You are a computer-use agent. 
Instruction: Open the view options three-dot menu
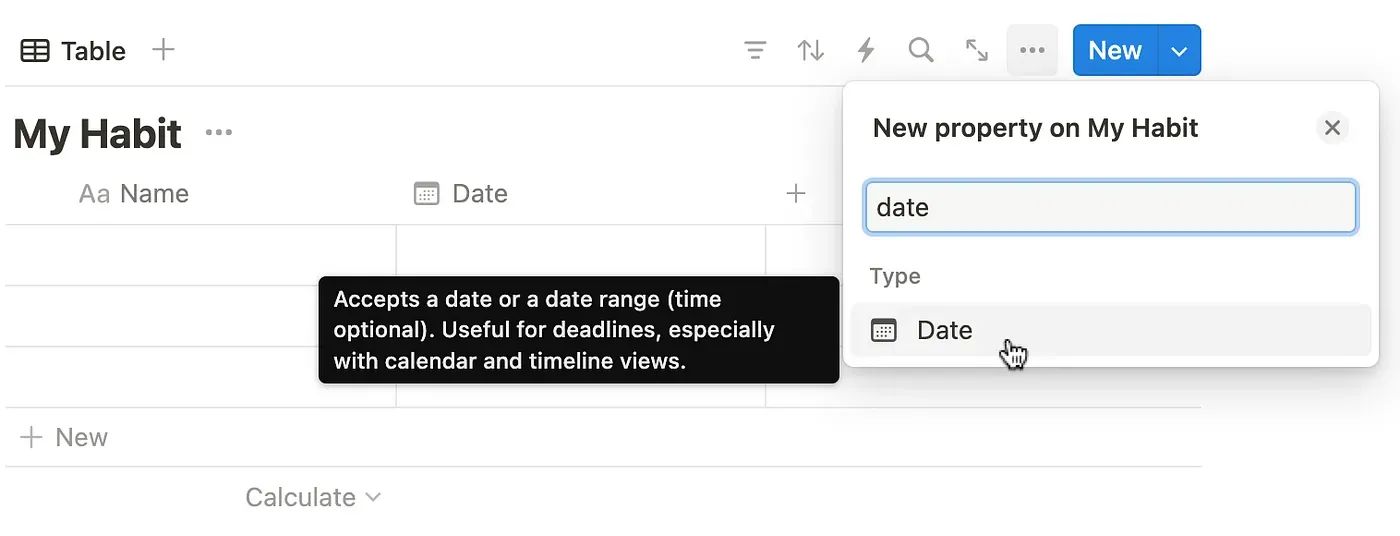pyautogui.click(x=1032, y=50)
